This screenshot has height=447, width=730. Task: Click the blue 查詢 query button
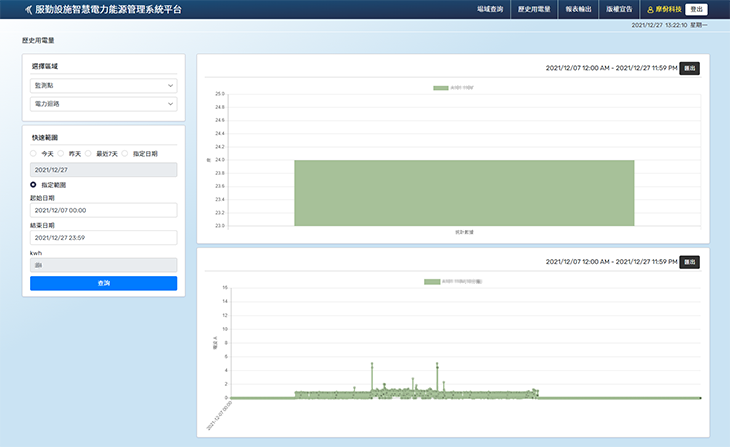tap(103, 283)
